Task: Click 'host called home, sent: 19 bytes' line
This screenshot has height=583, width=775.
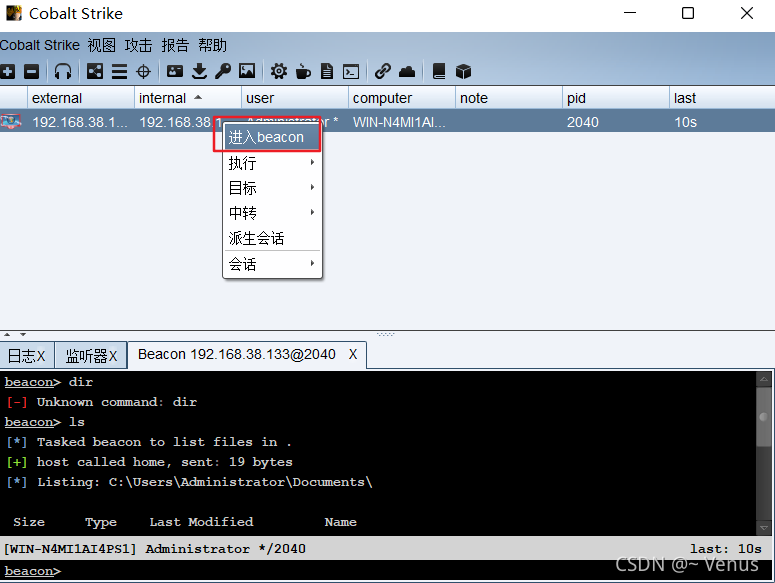Action: [149, 461]
